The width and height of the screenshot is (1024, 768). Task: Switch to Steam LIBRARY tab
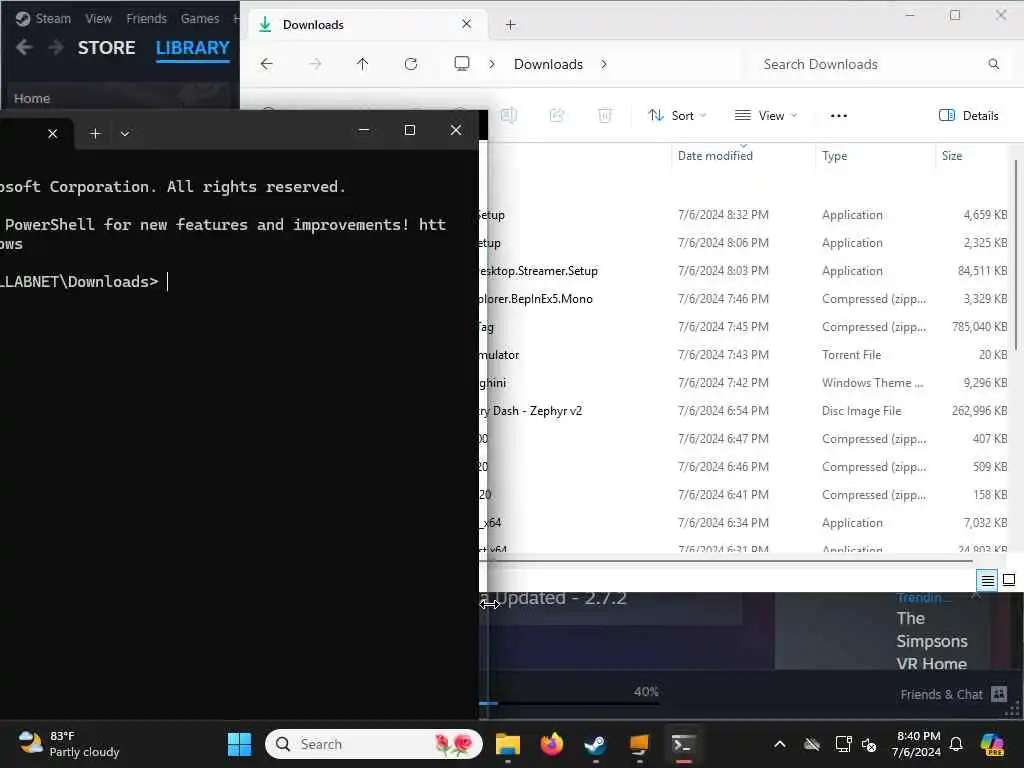(x=193, y=48)
